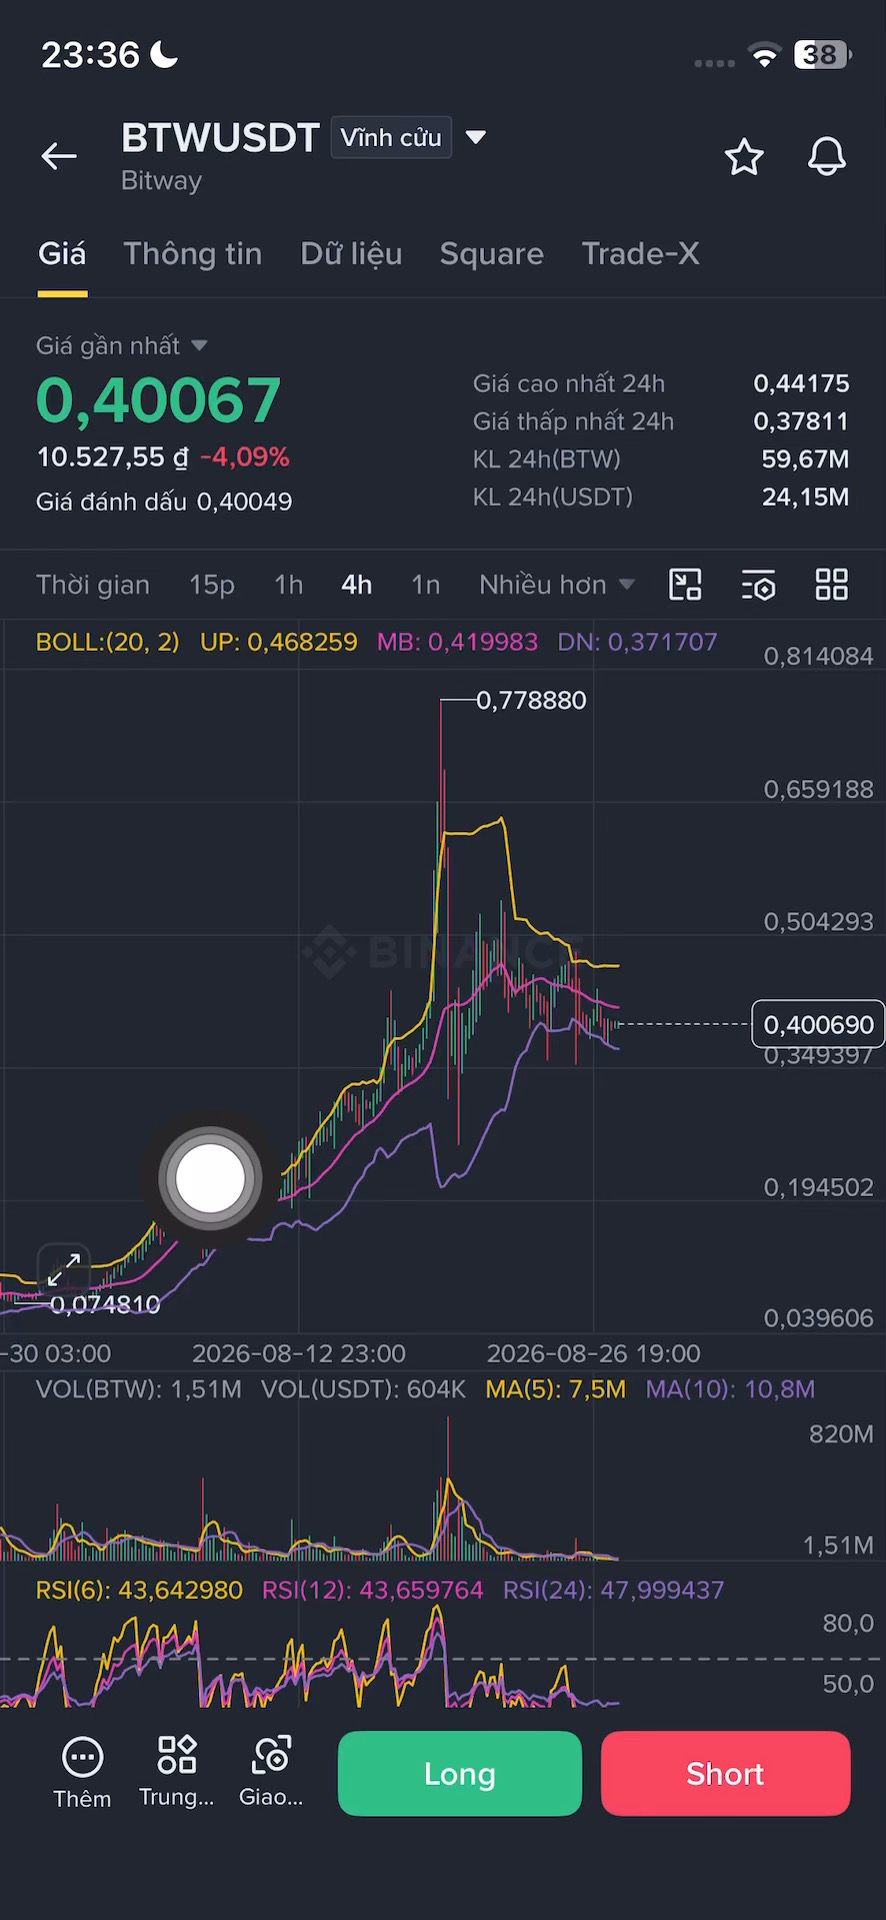This screenshot has width=886, height=1920.
Task: Tap the MA(5): 7,5M volume label
Action: pos(555,1389)
